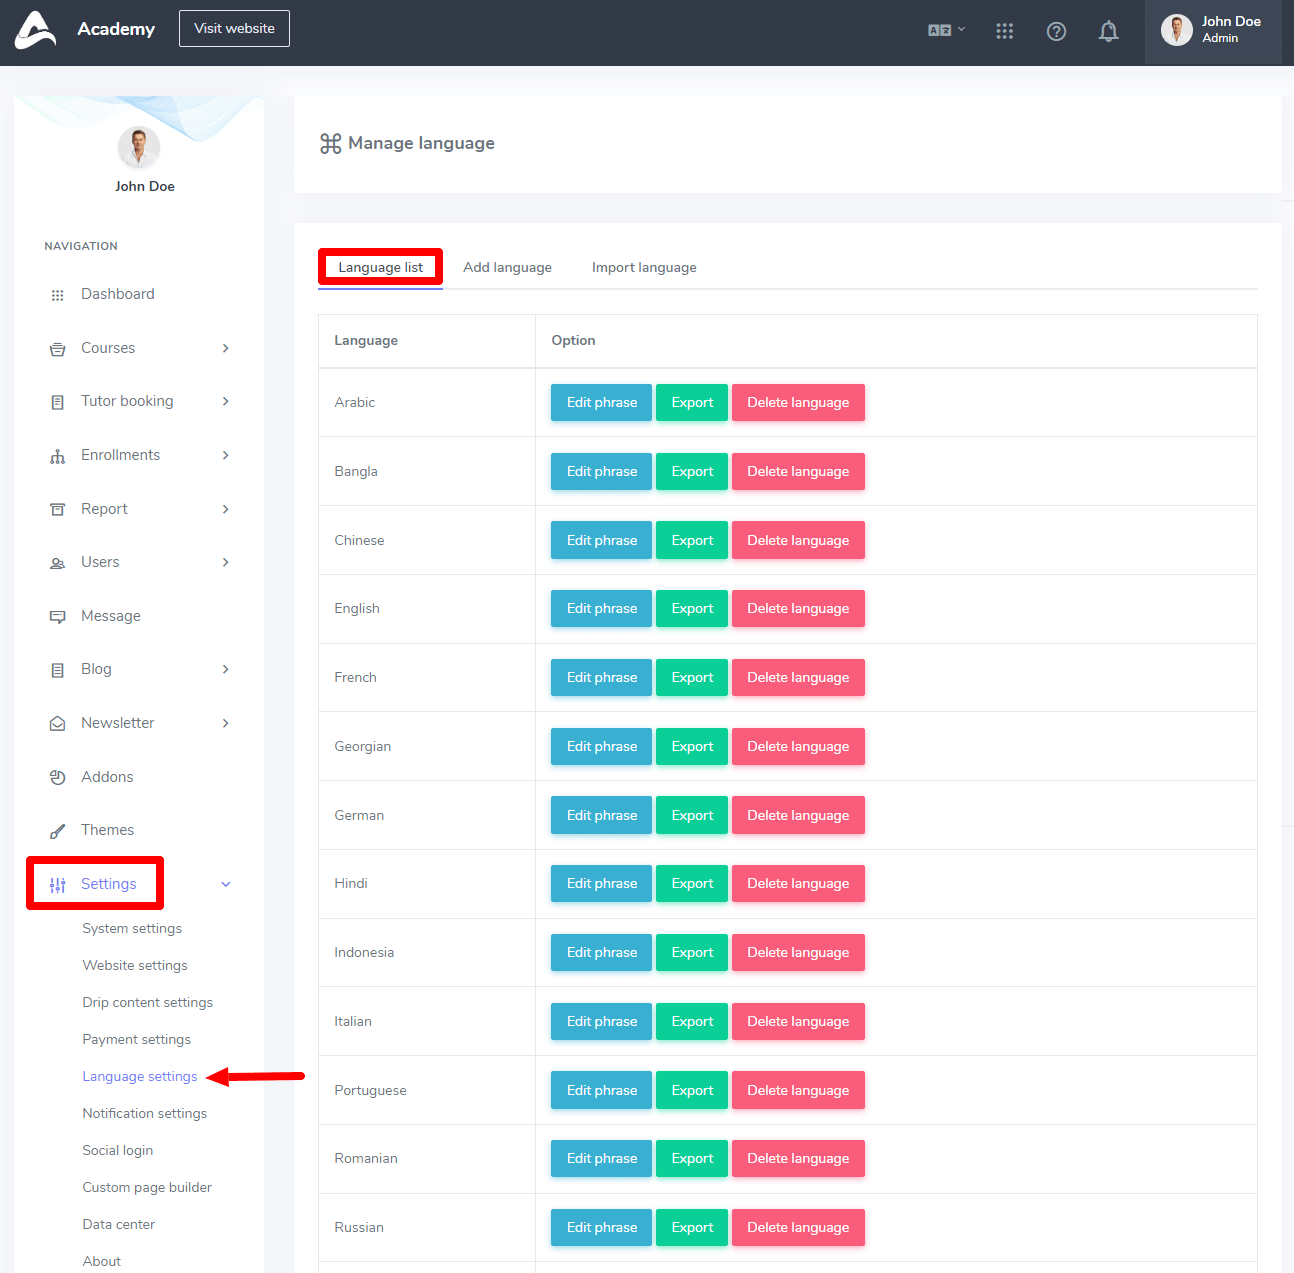
Task: Click the Addons icon in sidebar
Action: (x=58, y=778)
